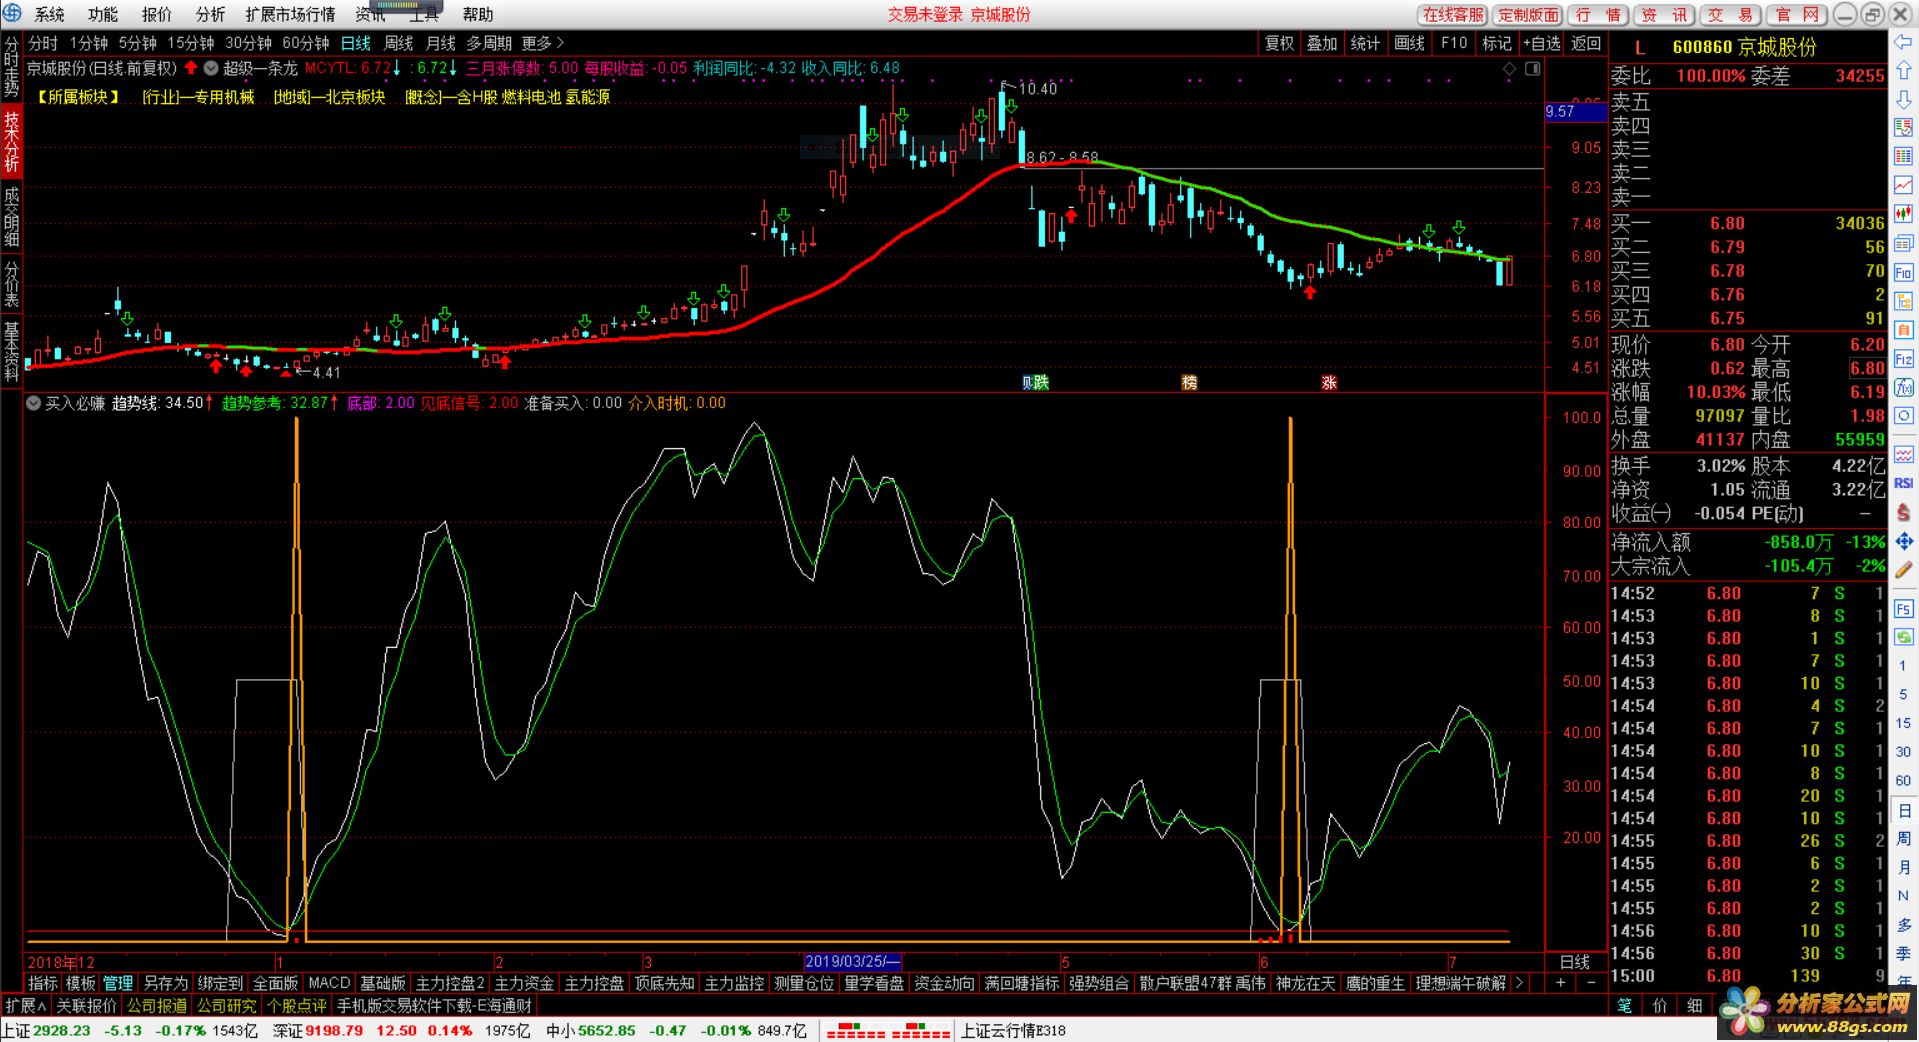Click the red dollar sign icon
Screen dimensions: 1919x1042
(x=1903, y=512)
